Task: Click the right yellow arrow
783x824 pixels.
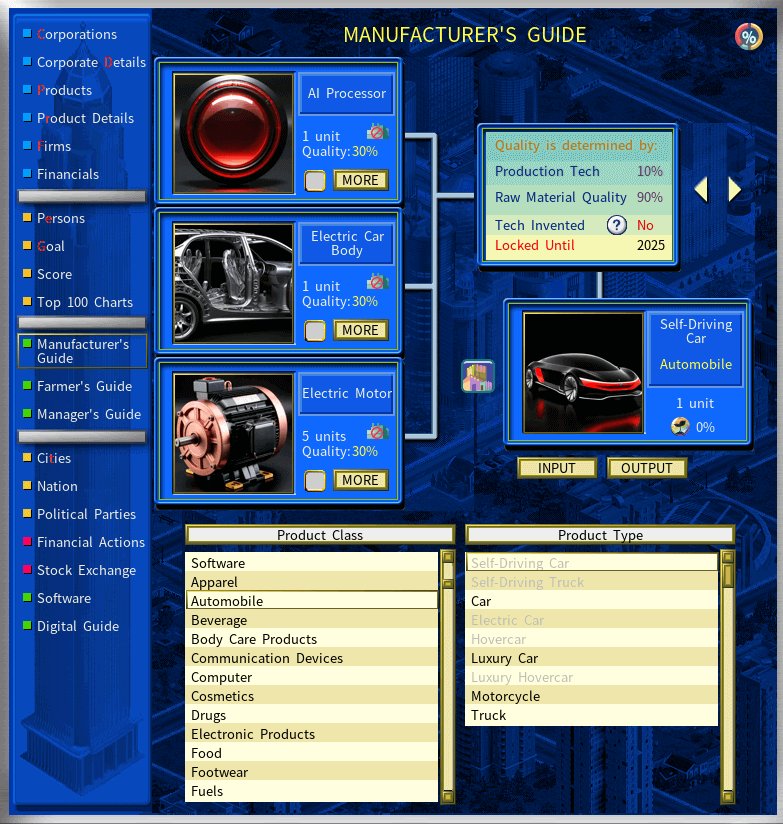Action: [735, 189]
